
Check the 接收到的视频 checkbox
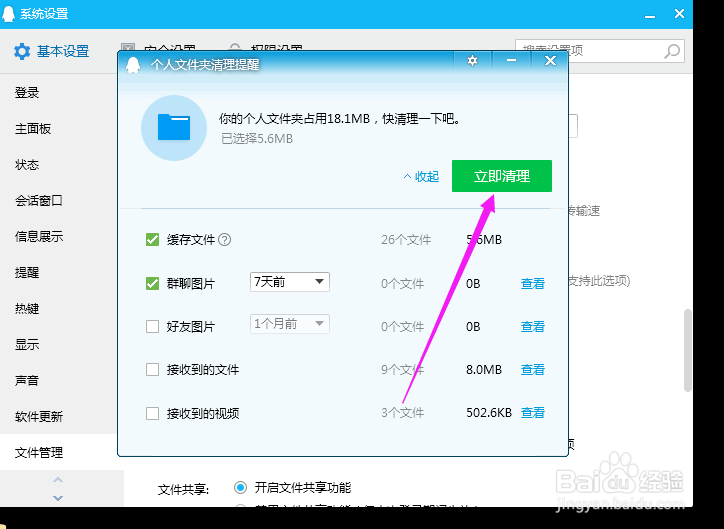[x=152, y=413]
